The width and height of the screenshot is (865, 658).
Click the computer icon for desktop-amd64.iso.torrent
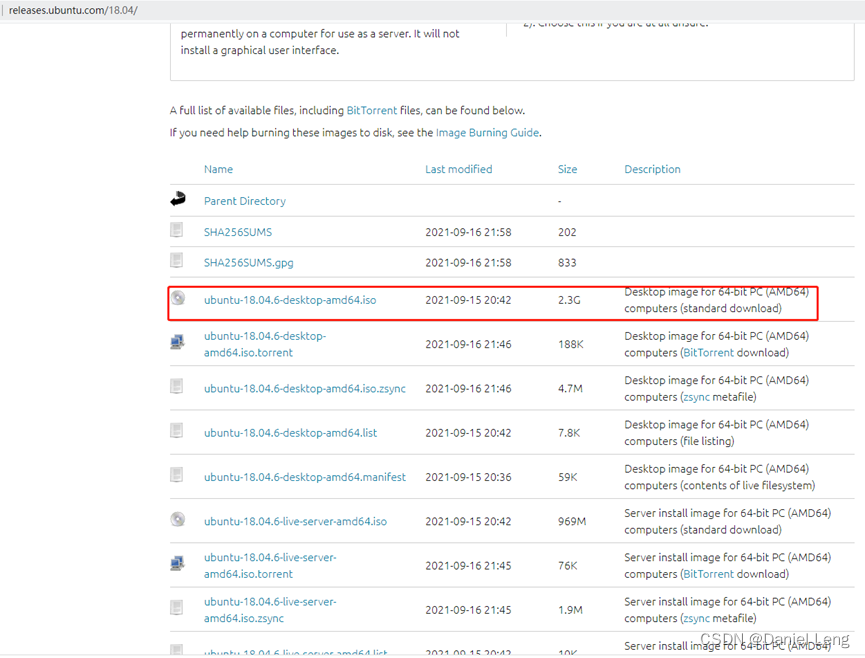(177, 342)
